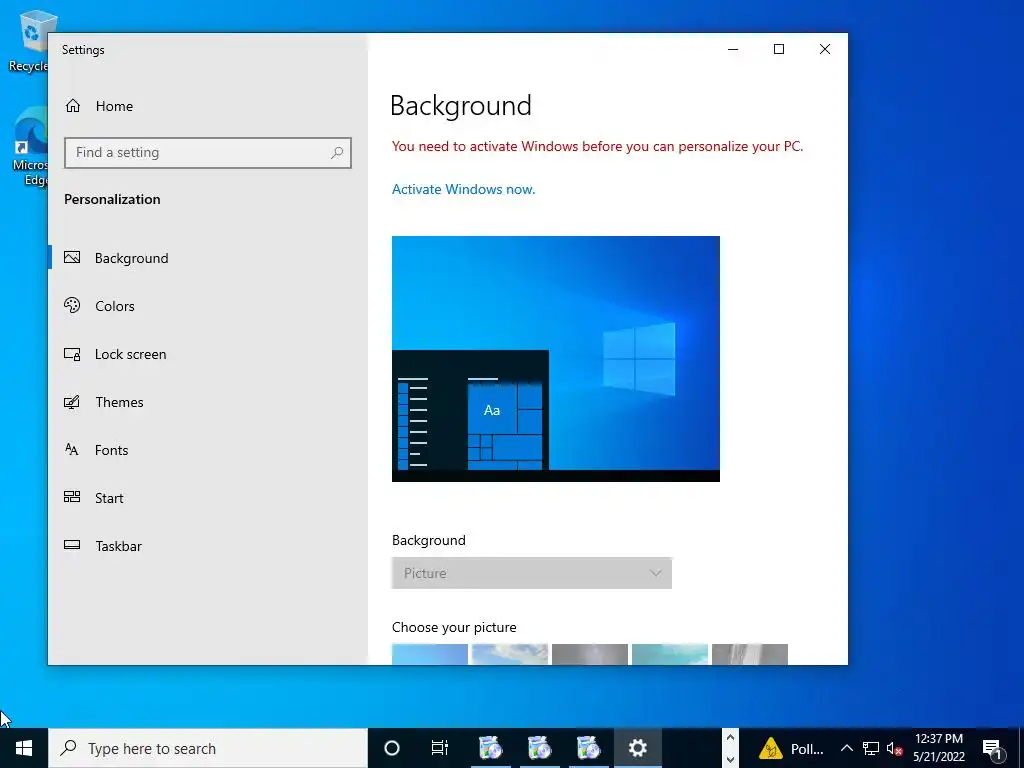Choose the third picture thumbnail

[x=590, y=654]
